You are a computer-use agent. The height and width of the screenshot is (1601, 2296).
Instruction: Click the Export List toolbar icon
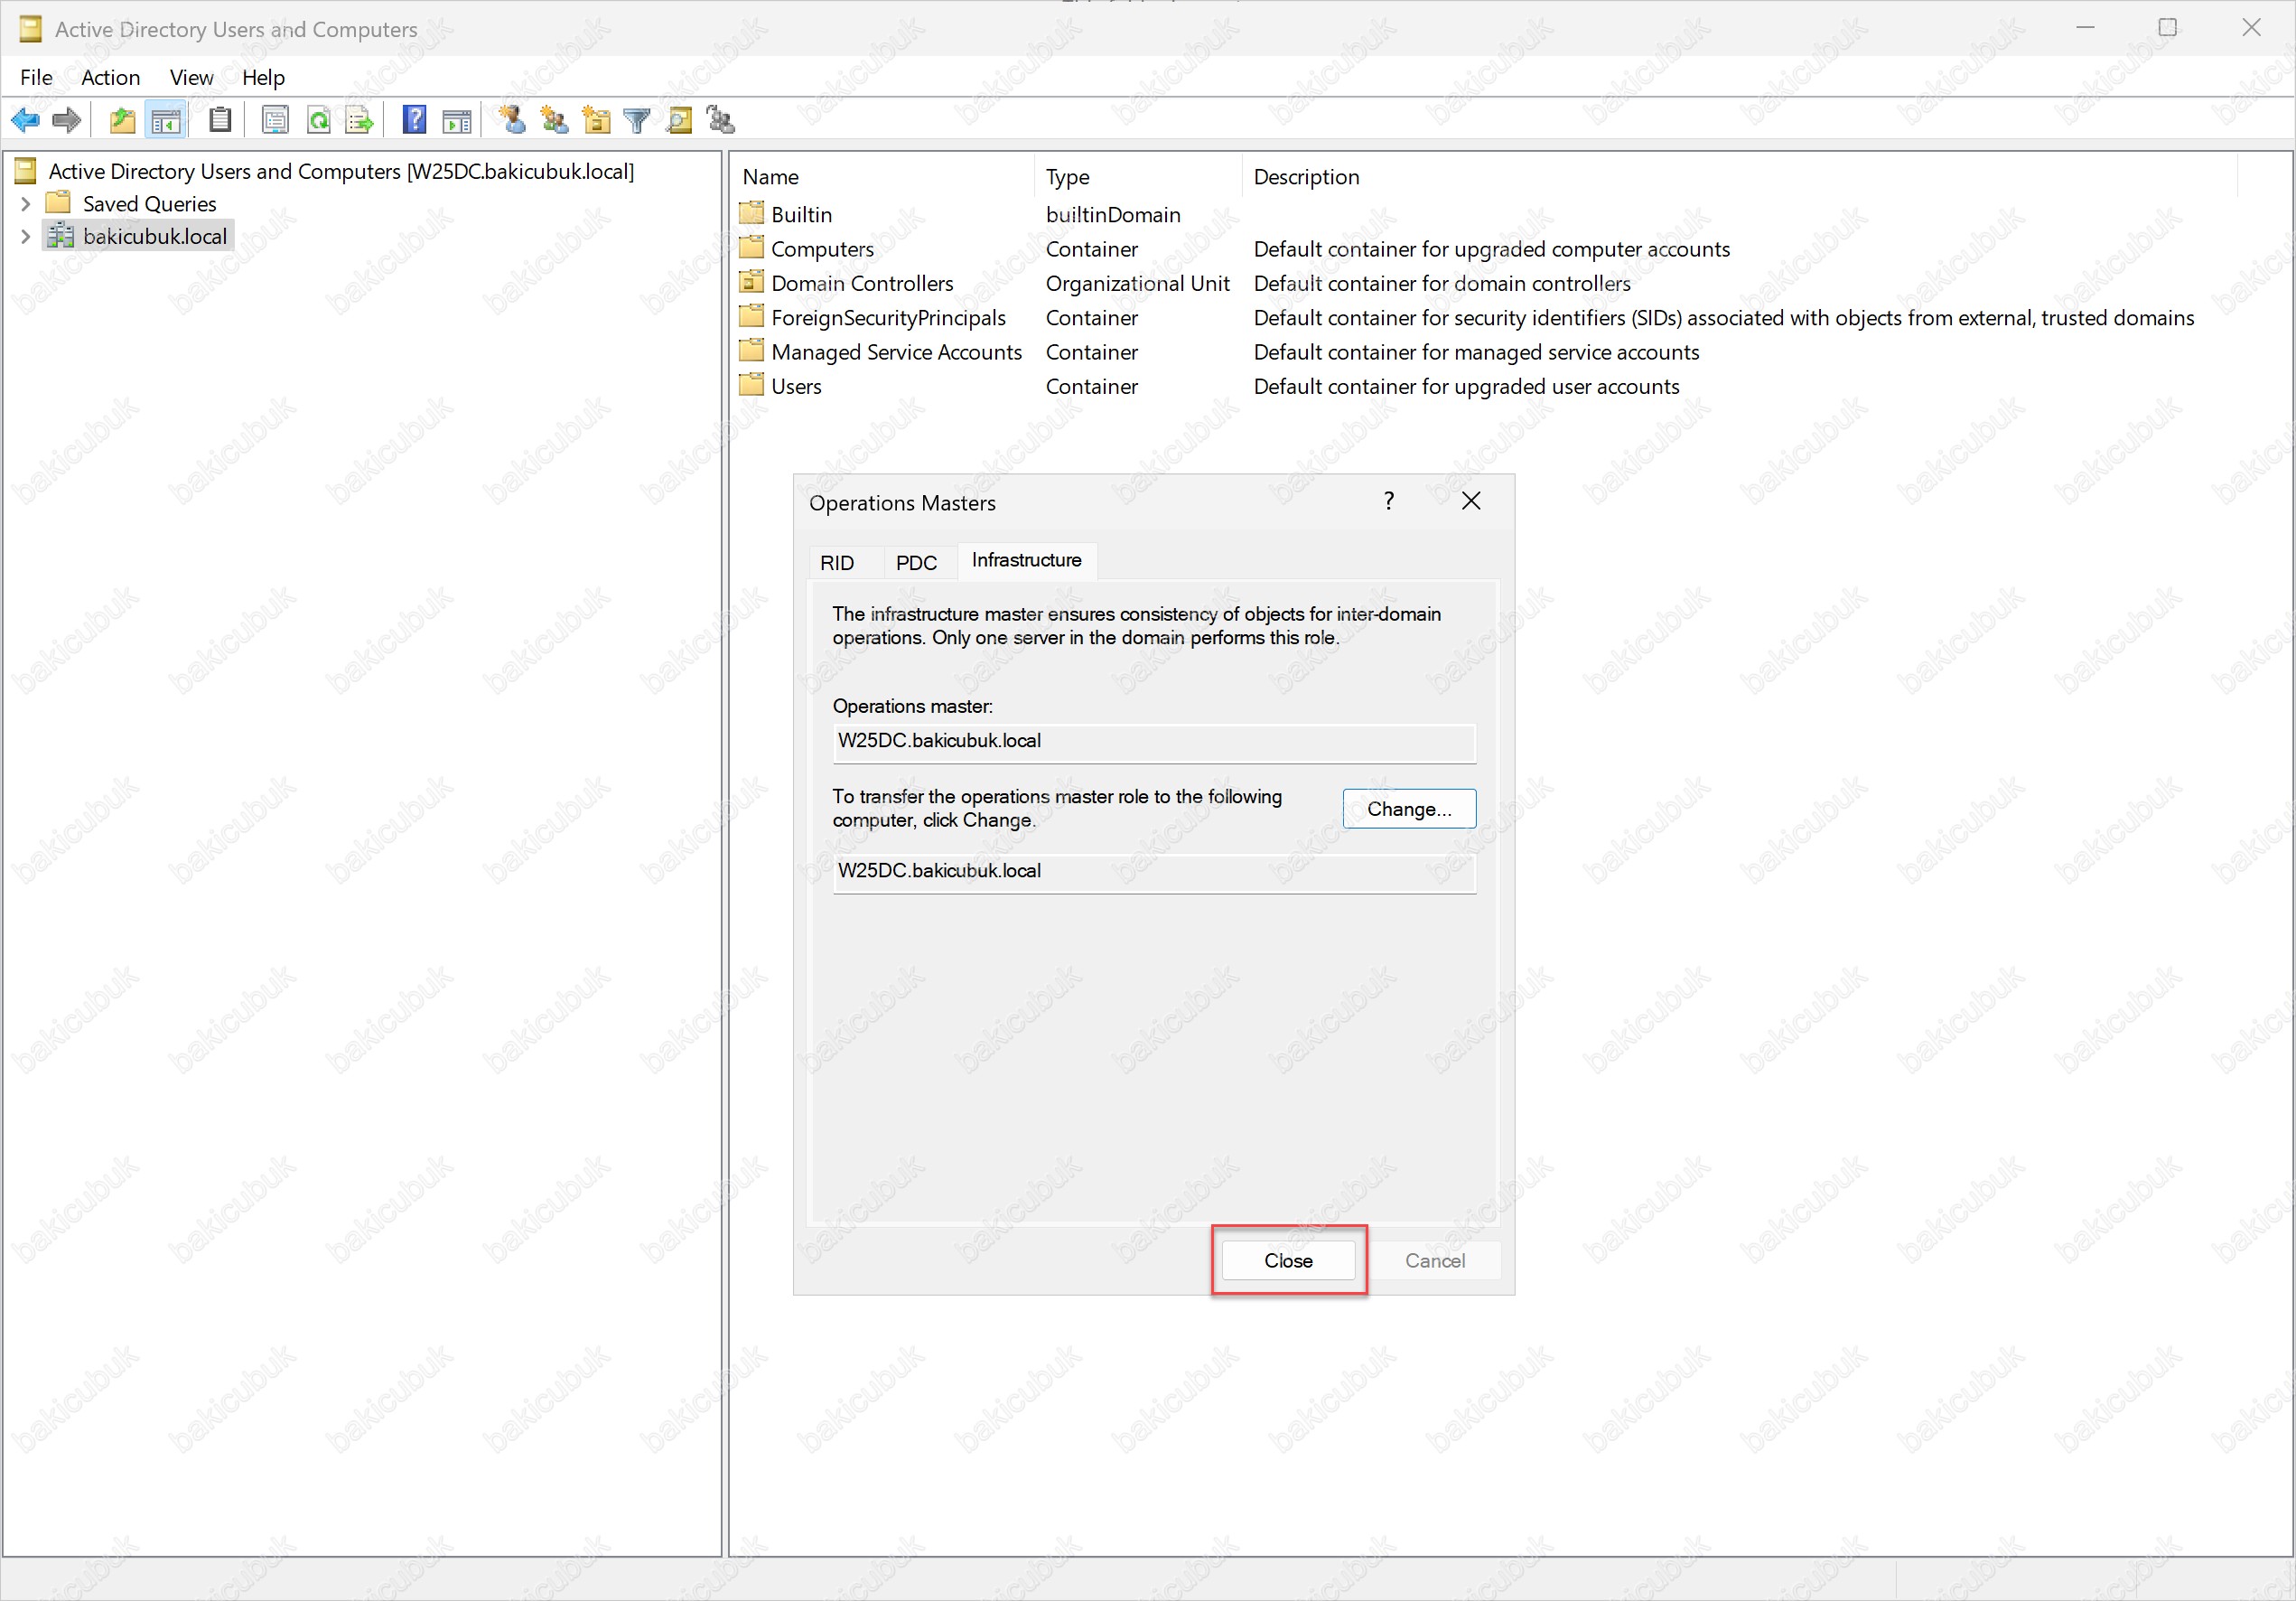coord(360,121)
